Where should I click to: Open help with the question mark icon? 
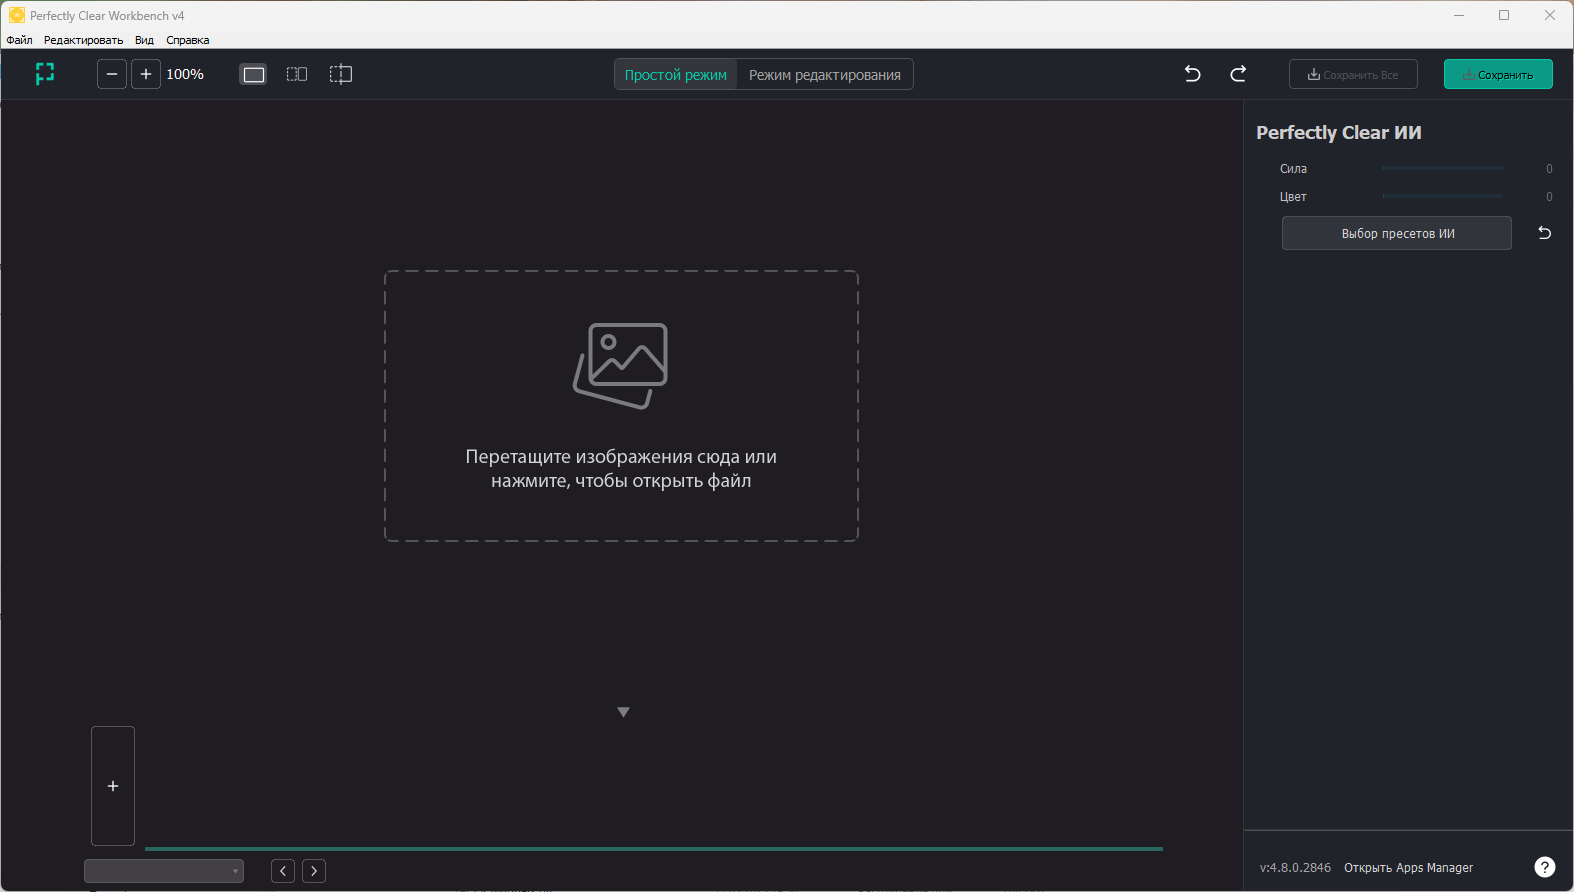tap(1544, 867)
